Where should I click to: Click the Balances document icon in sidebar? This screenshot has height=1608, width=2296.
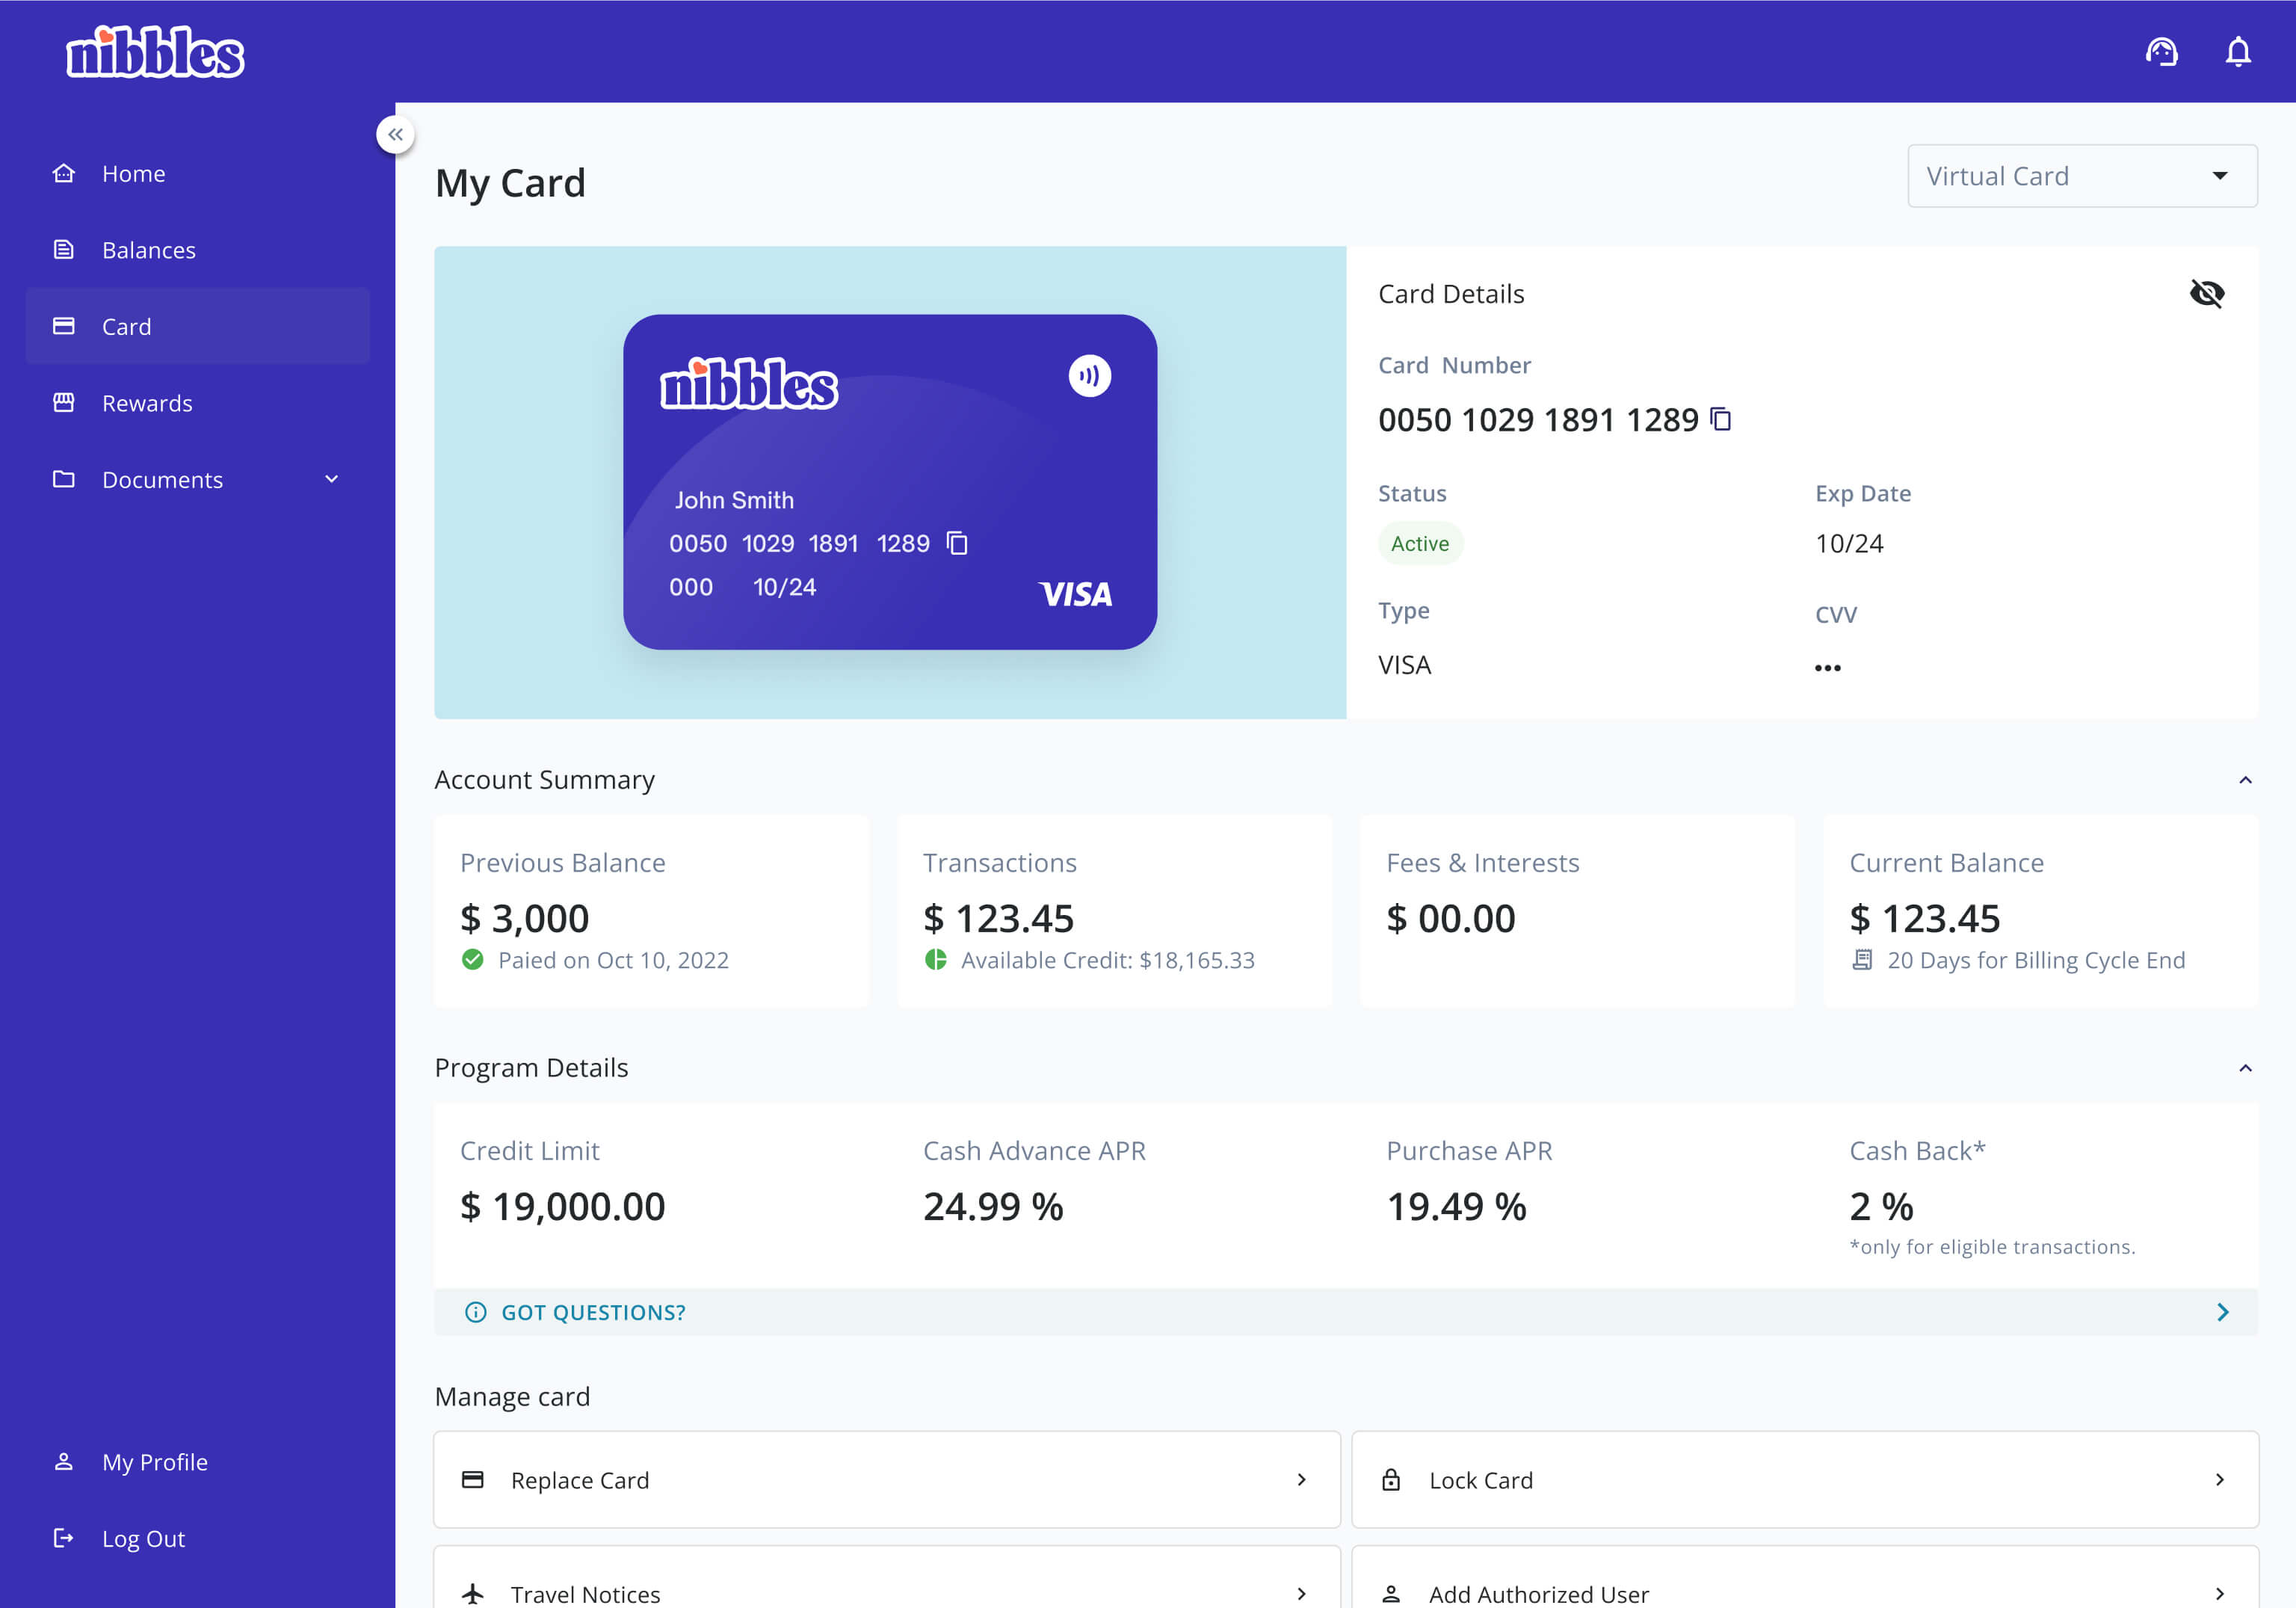coord(64,249)
